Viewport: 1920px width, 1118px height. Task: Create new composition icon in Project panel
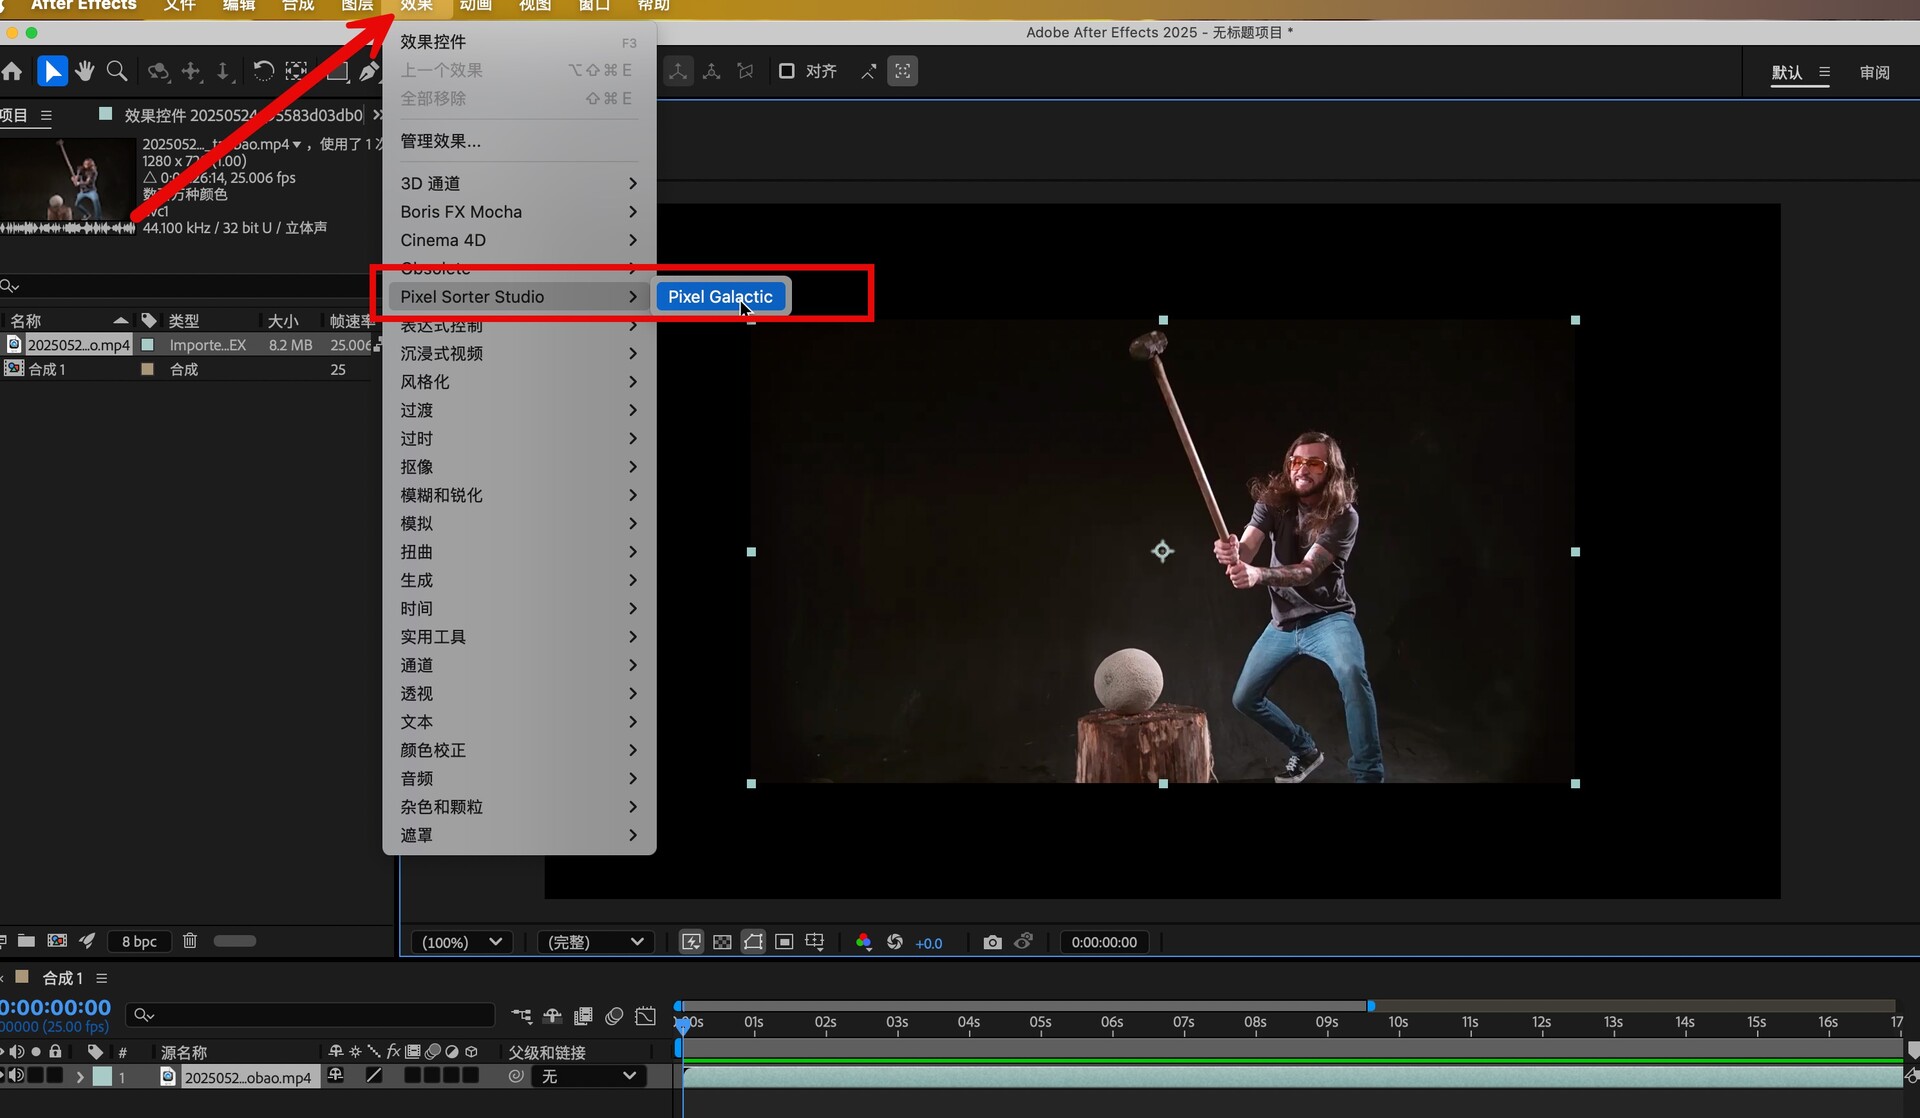point(57,941)
